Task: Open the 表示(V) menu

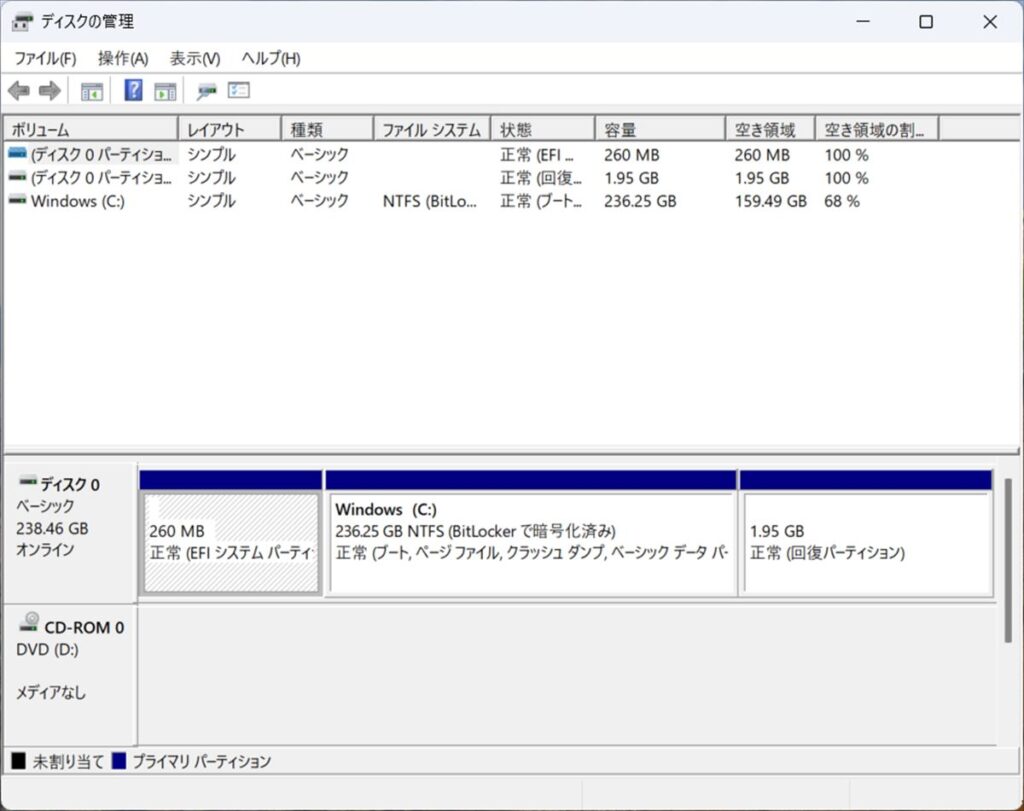Action: pos(195,59)
